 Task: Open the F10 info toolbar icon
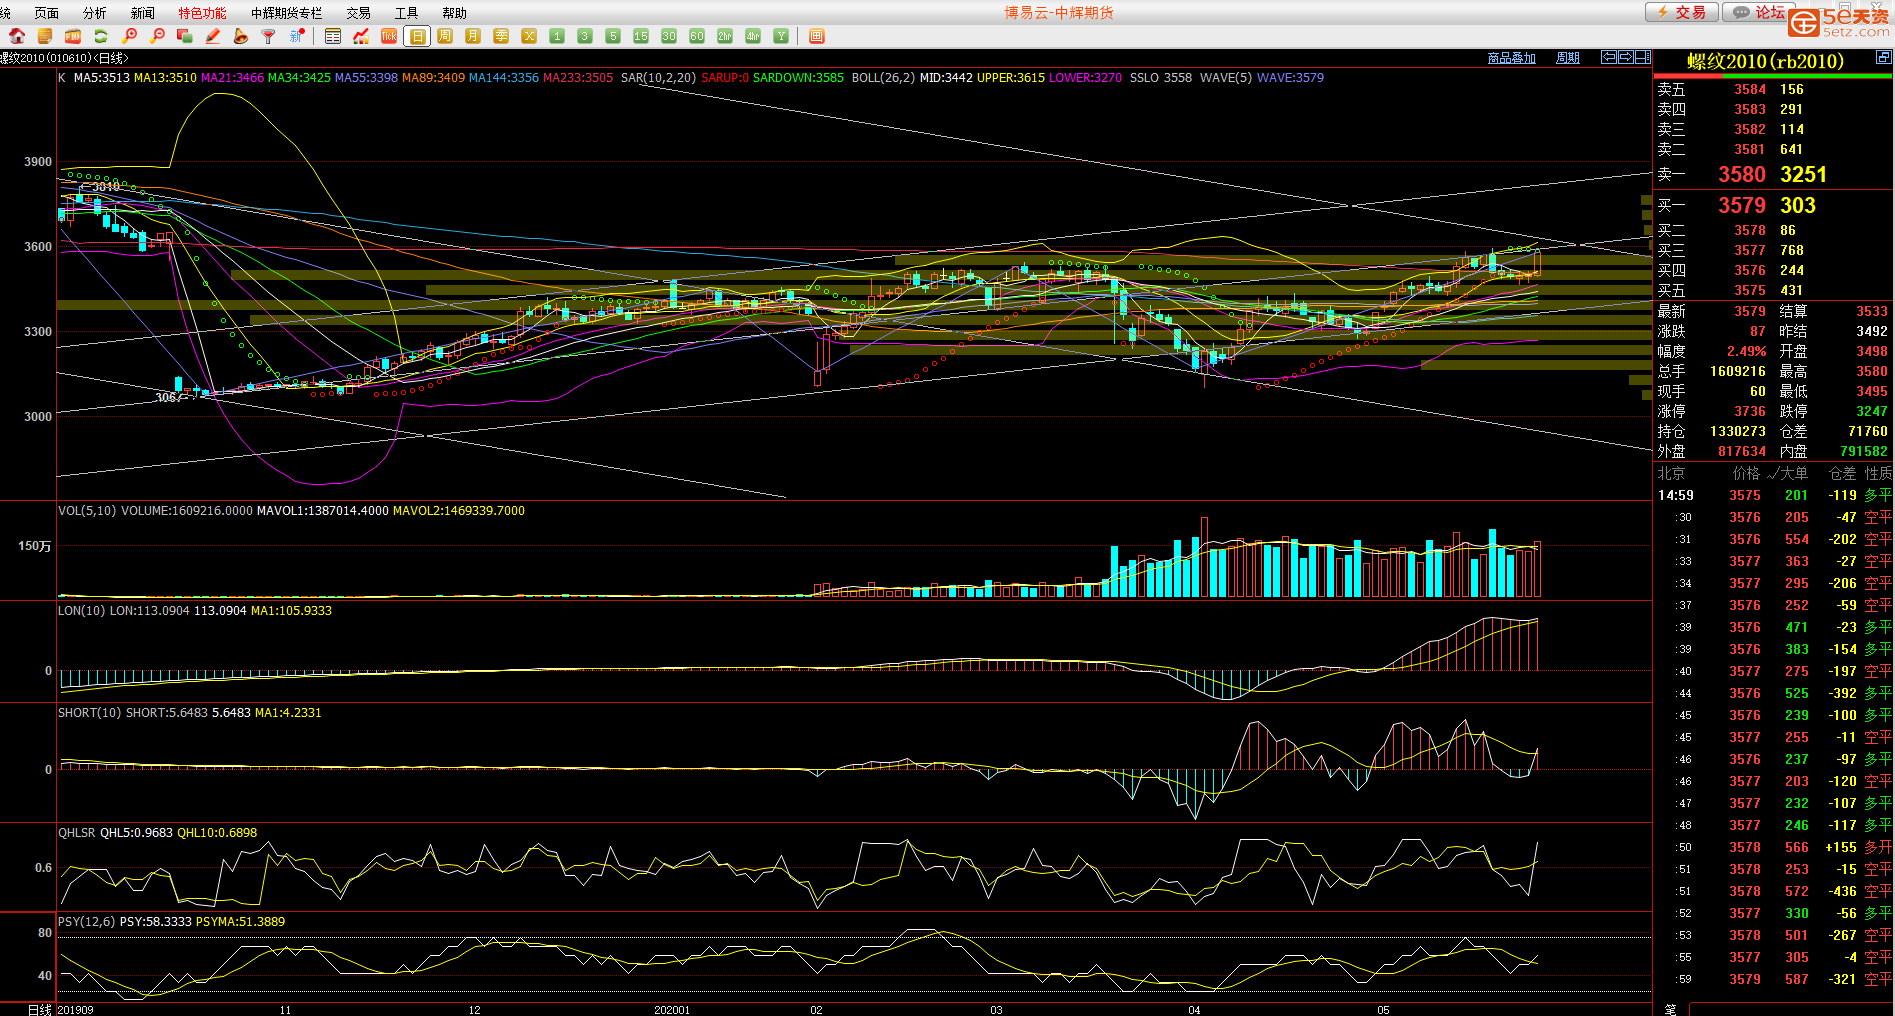73,36
